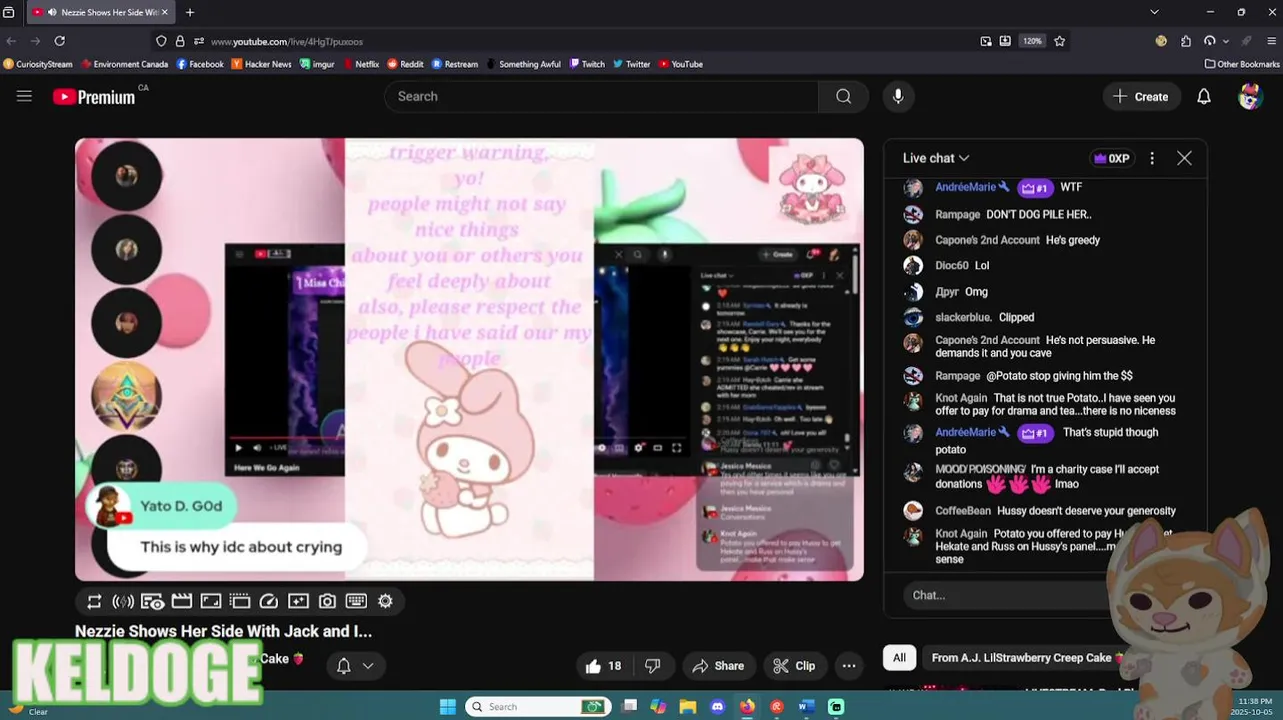This screenshot has width=1283, height=720.
Task: Reload the page with the refresh button
Action: (x=60, y=41)
